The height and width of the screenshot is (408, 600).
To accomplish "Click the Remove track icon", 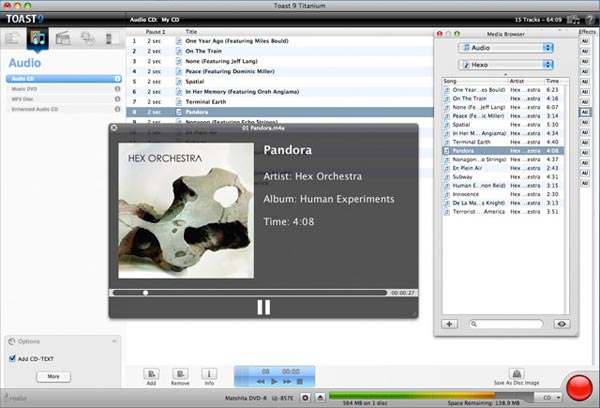I will [x=180, y=373].
